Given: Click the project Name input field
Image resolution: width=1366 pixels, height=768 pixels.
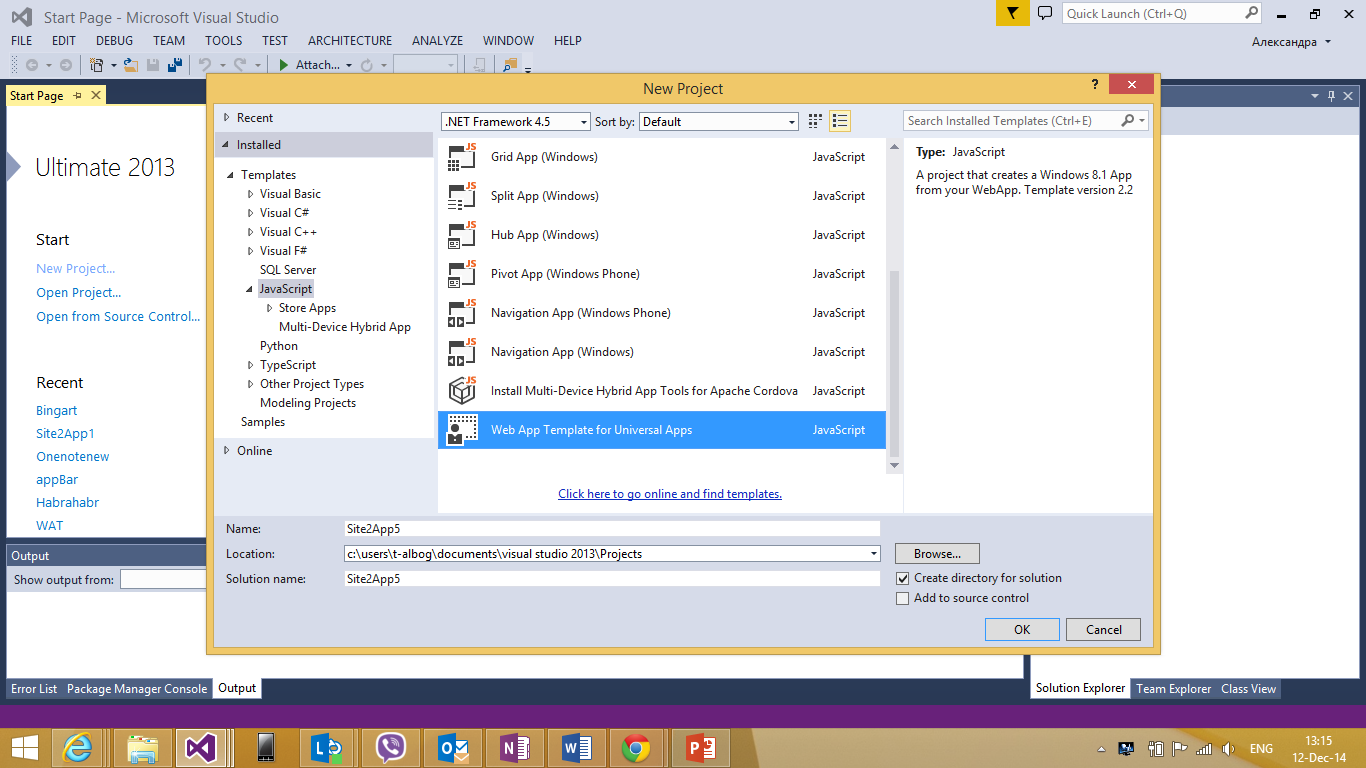Looking at the screenshot, I should pos(612,528).
